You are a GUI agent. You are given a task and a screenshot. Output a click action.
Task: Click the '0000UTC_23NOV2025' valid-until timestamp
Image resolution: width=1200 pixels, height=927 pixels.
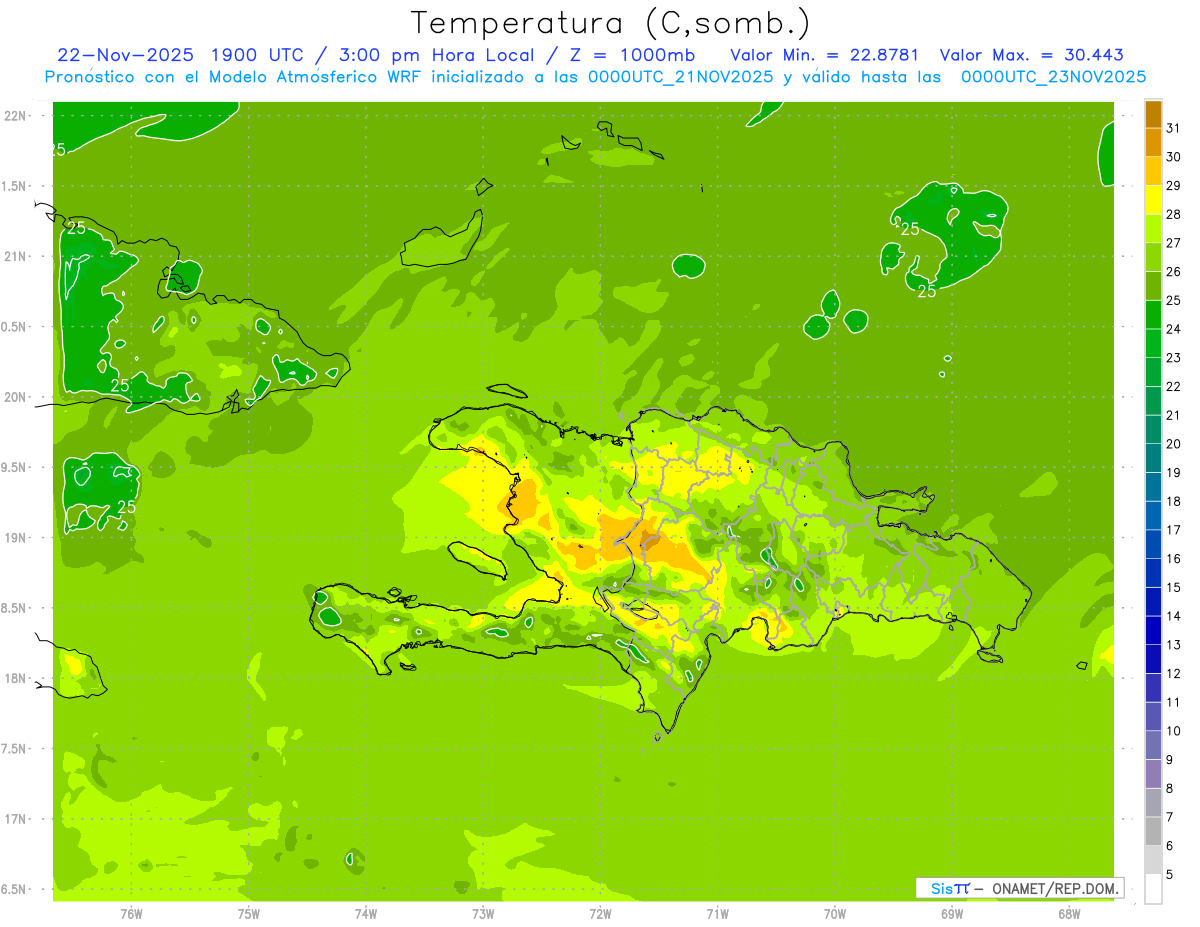1053,77
